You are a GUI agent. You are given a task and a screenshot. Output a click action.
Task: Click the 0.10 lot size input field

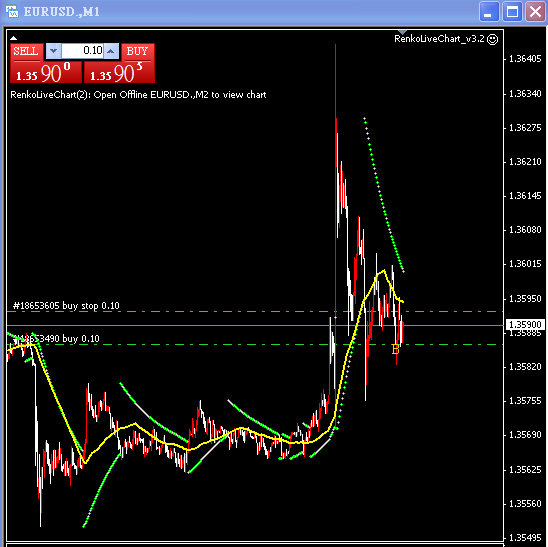[x=82, y=51]
